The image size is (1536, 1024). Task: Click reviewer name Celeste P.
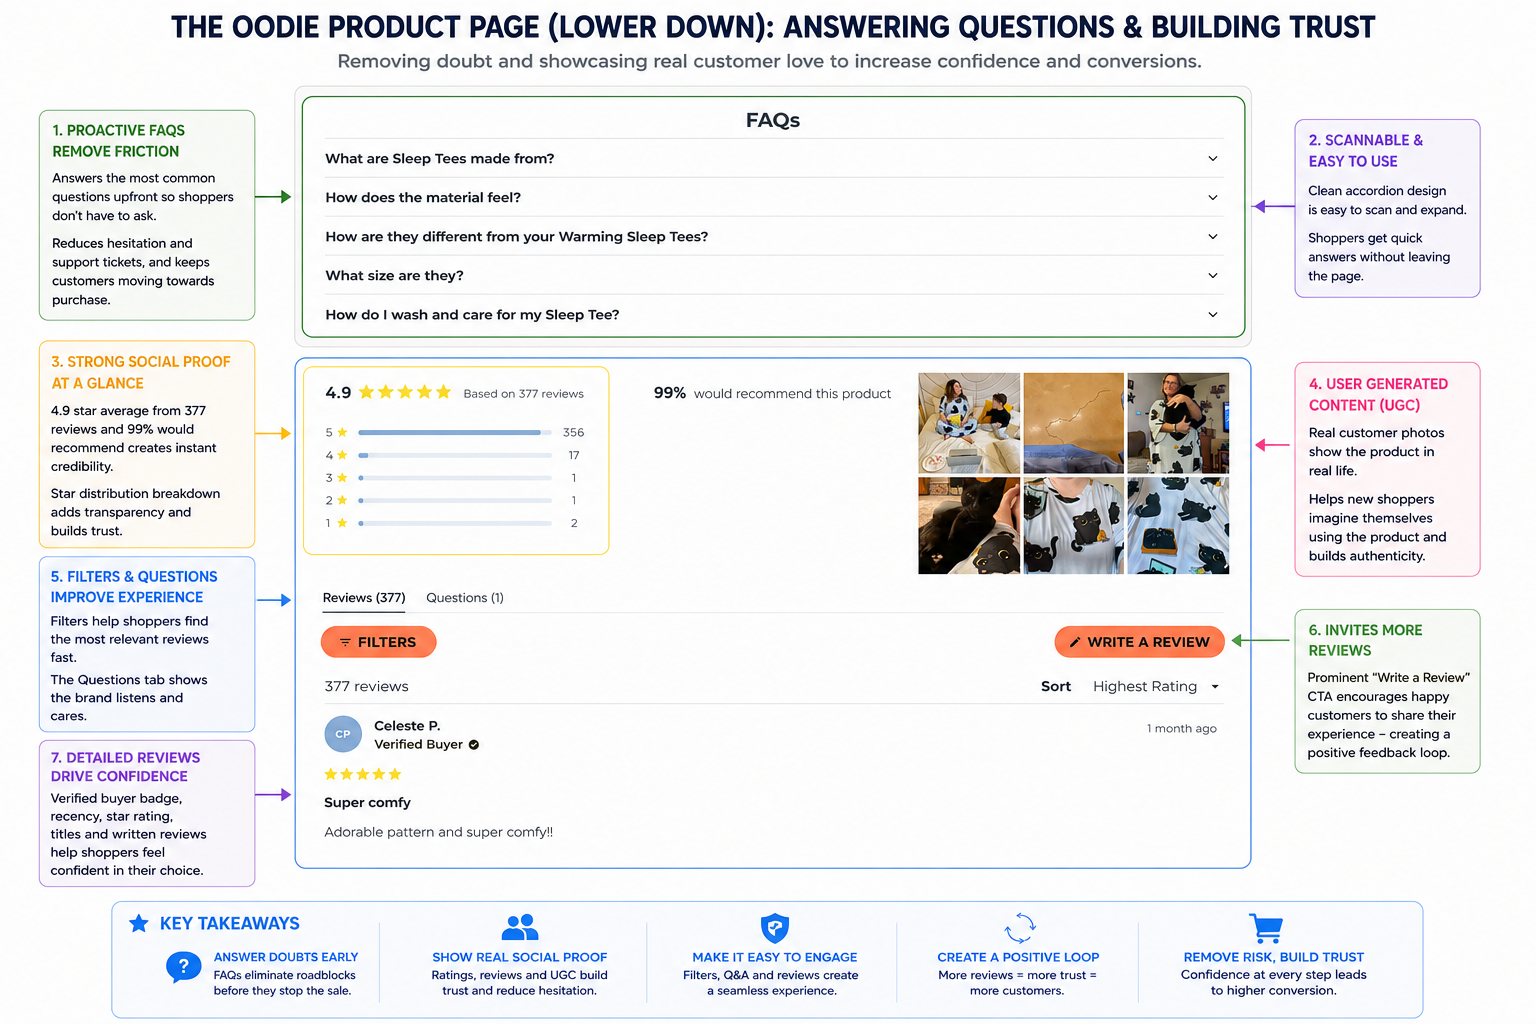point(407,726)
